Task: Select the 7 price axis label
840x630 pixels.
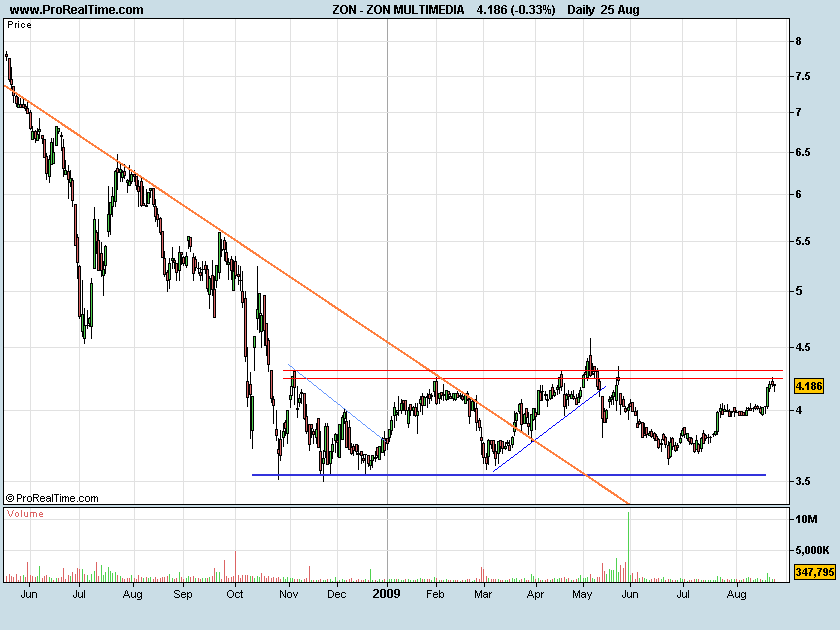Action: [x=799, y=112]
